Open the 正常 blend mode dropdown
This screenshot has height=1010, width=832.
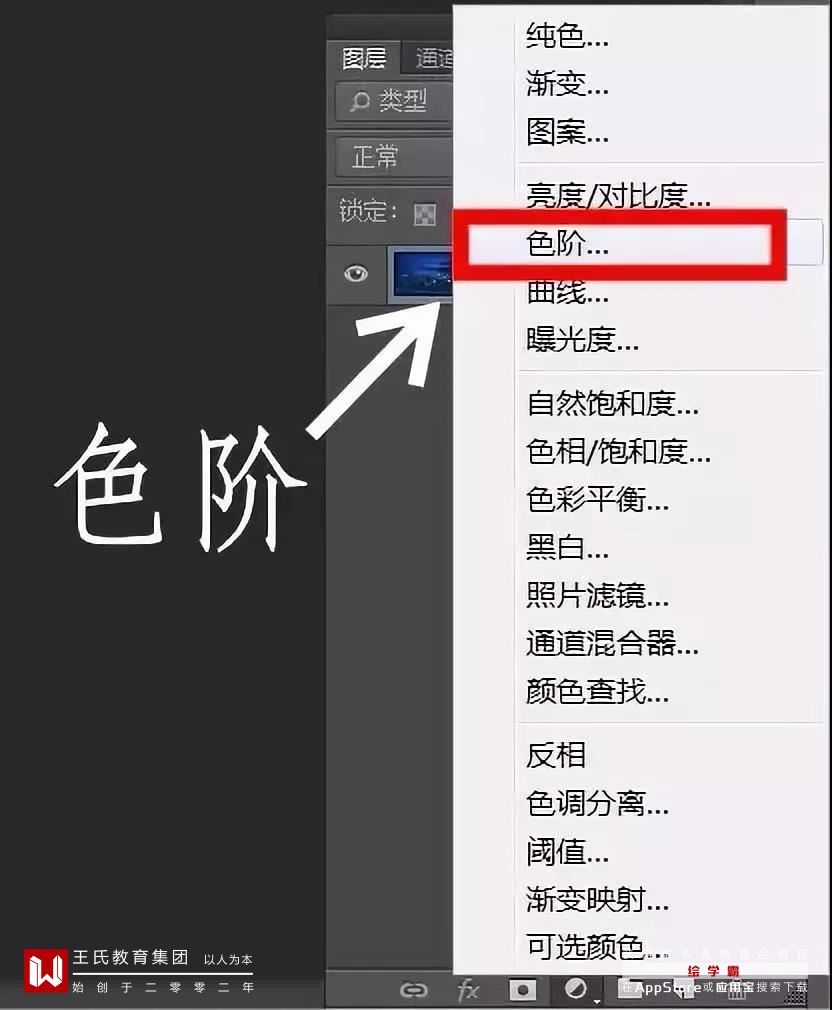click(x=393, y=157)
